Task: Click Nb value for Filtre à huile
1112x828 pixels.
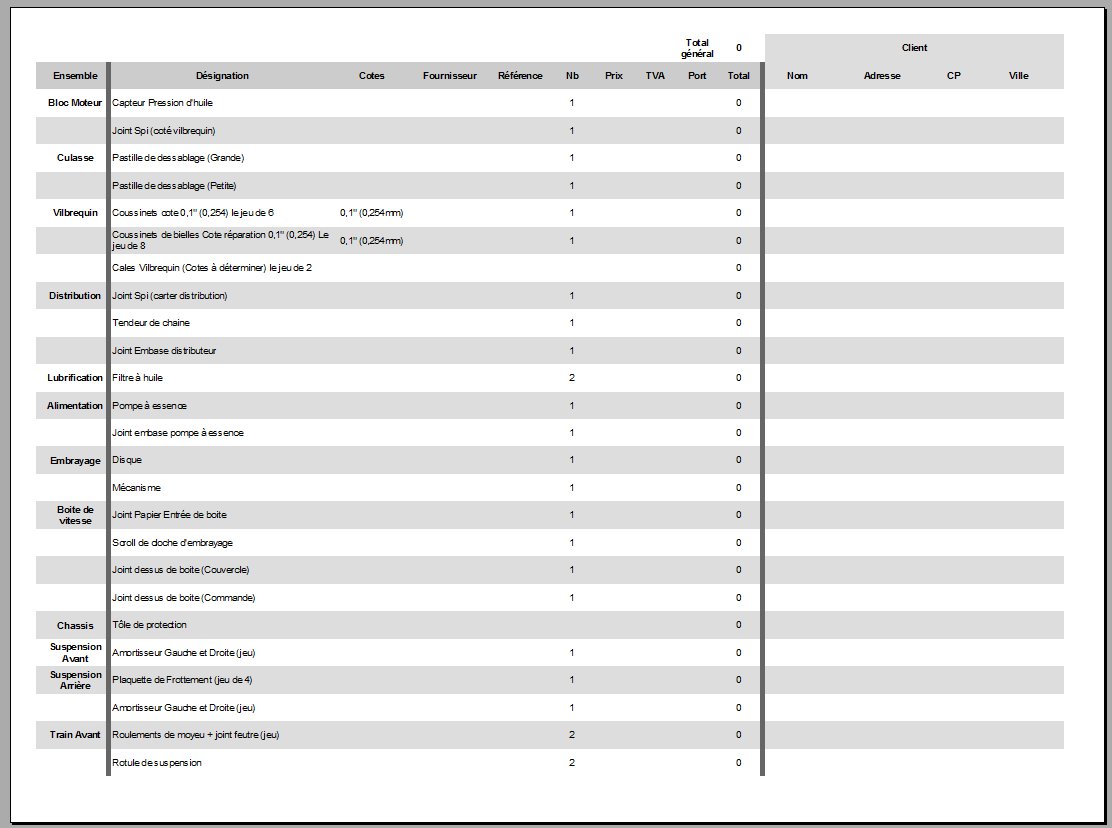Action: click(x=572, y=378)
